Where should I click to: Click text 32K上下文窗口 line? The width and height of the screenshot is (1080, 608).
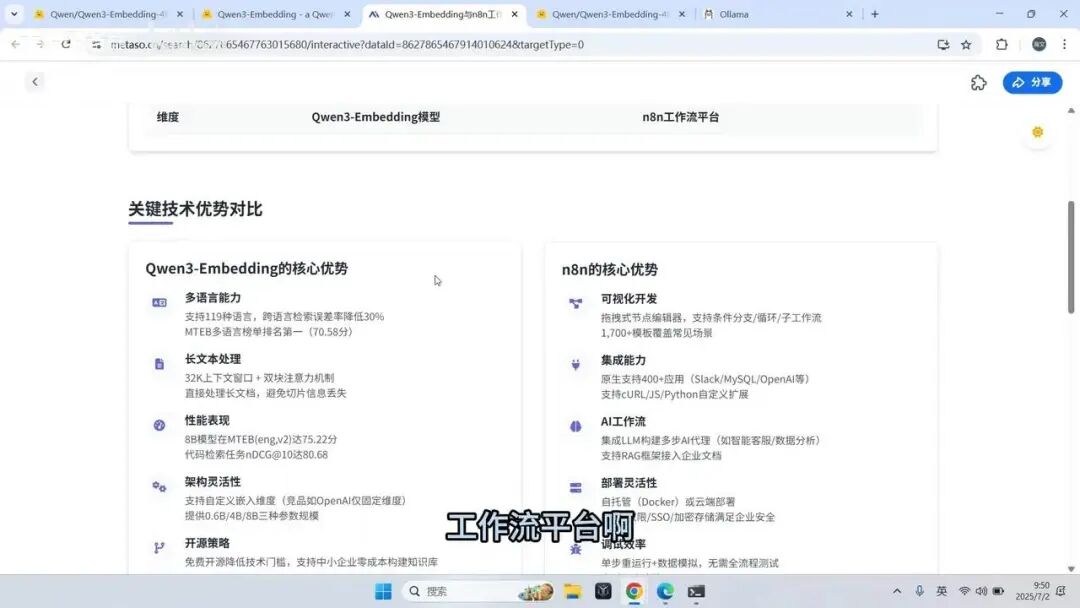pyautogui.click(x=259, y=378)
